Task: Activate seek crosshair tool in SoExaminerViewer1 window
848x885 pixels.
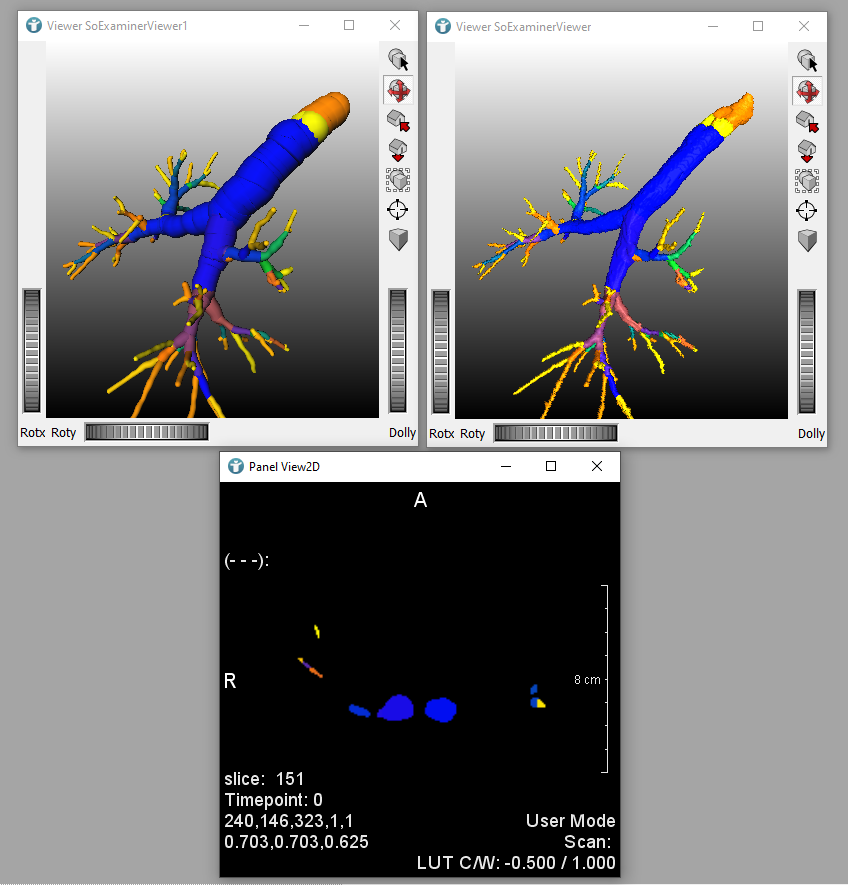Action: pyautogui.click(x=398, y=210)
